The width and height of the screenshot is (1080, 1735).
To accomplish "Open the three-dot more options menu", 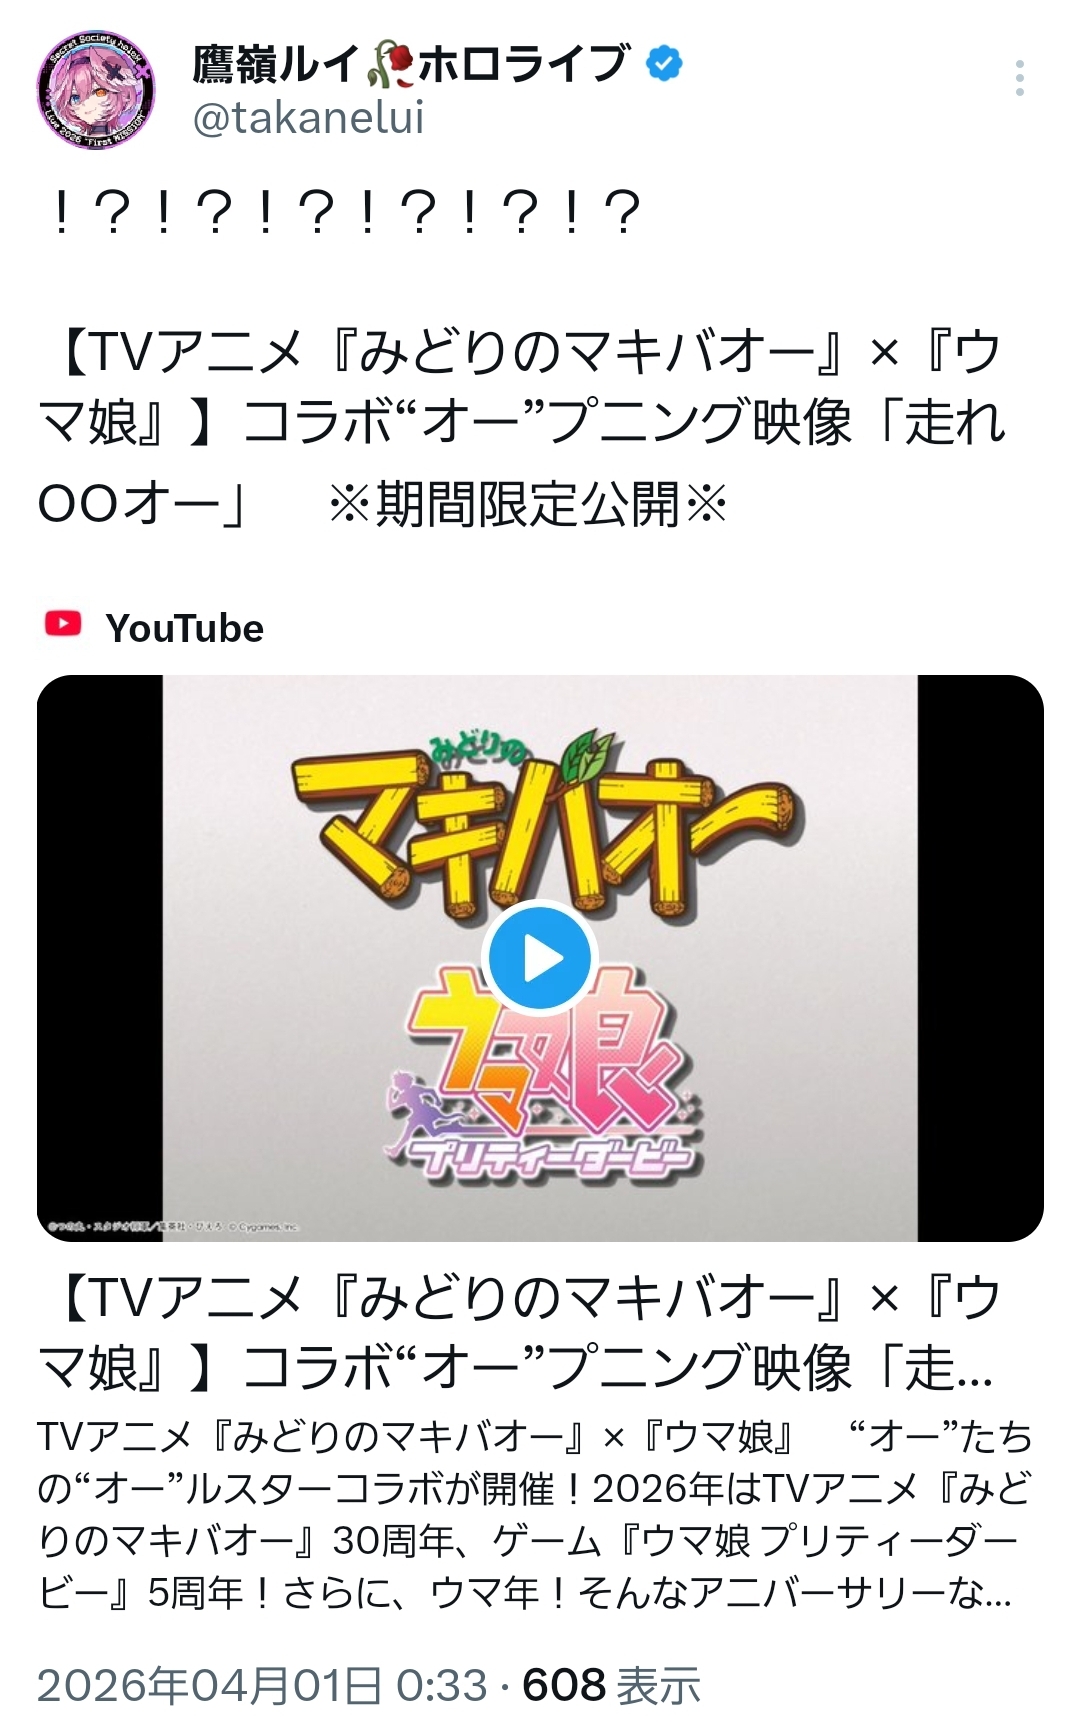I will tap(1019, 78).
